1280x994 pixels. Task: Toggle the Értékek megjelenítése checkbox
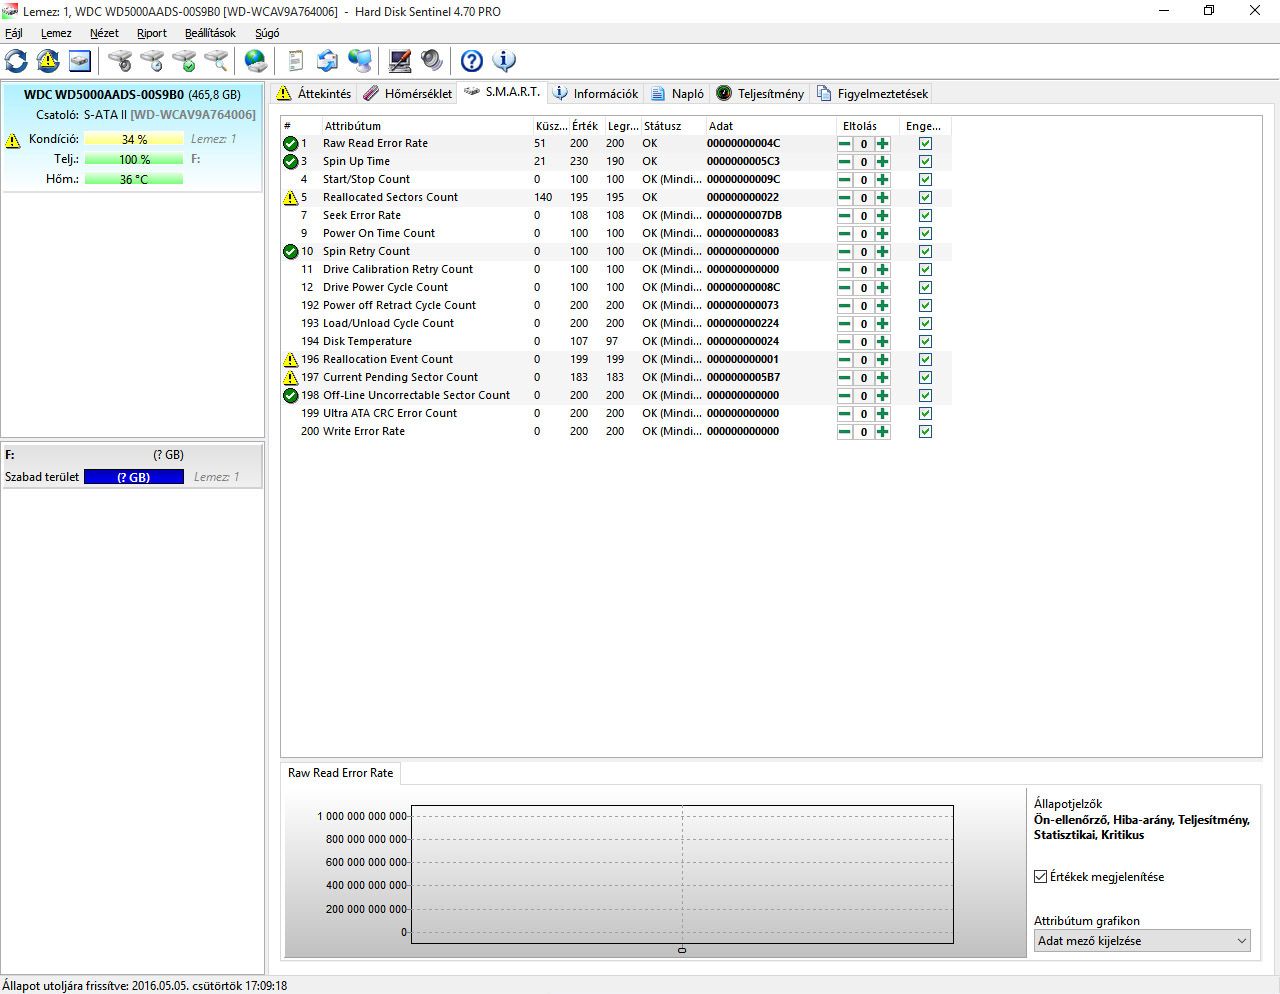pyautogui.click(x=1041, y=877)
